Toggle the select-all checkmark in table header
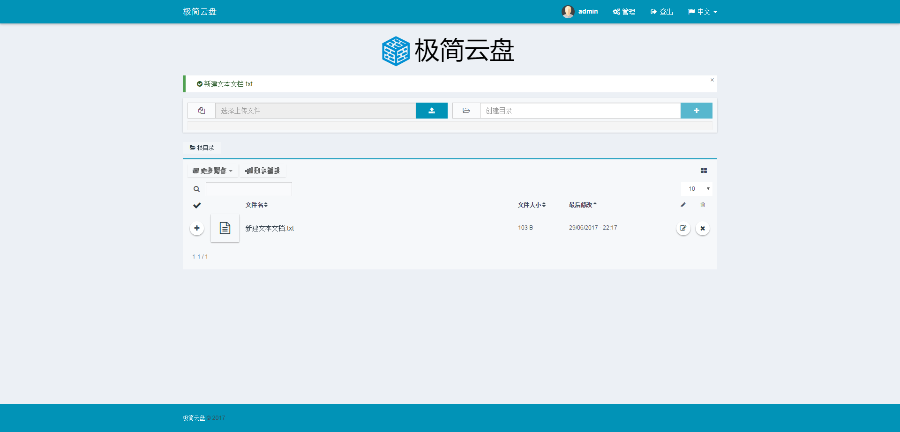Screen dimensions: 900x432 coord(197,205)
